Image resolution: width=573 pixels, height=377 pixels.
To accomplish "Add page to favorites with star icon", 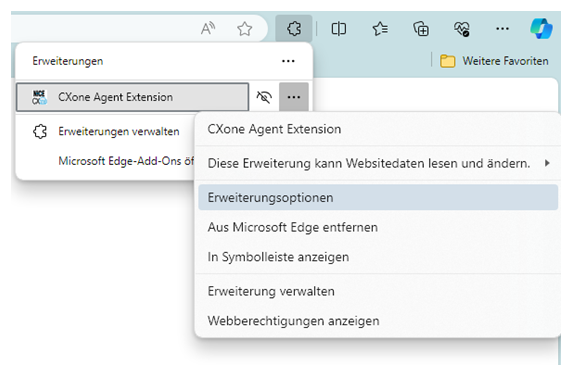I will point(244,28).
